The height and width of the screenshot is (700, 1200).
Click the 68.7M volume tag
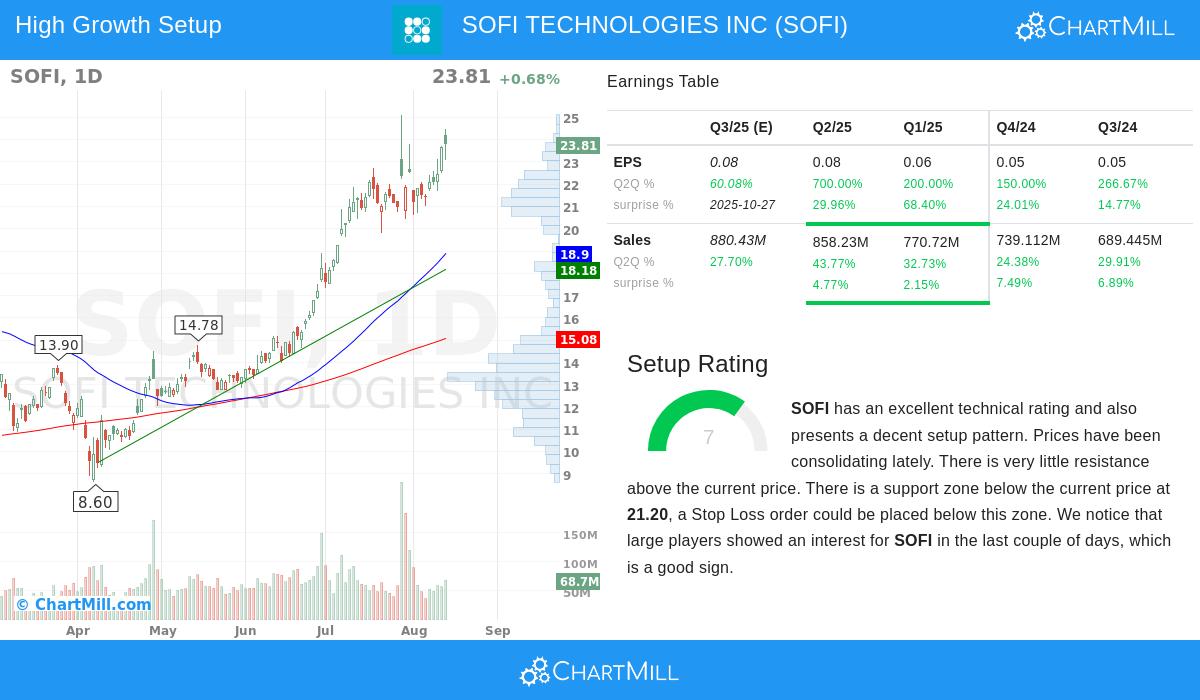click(x=578, y=581)
